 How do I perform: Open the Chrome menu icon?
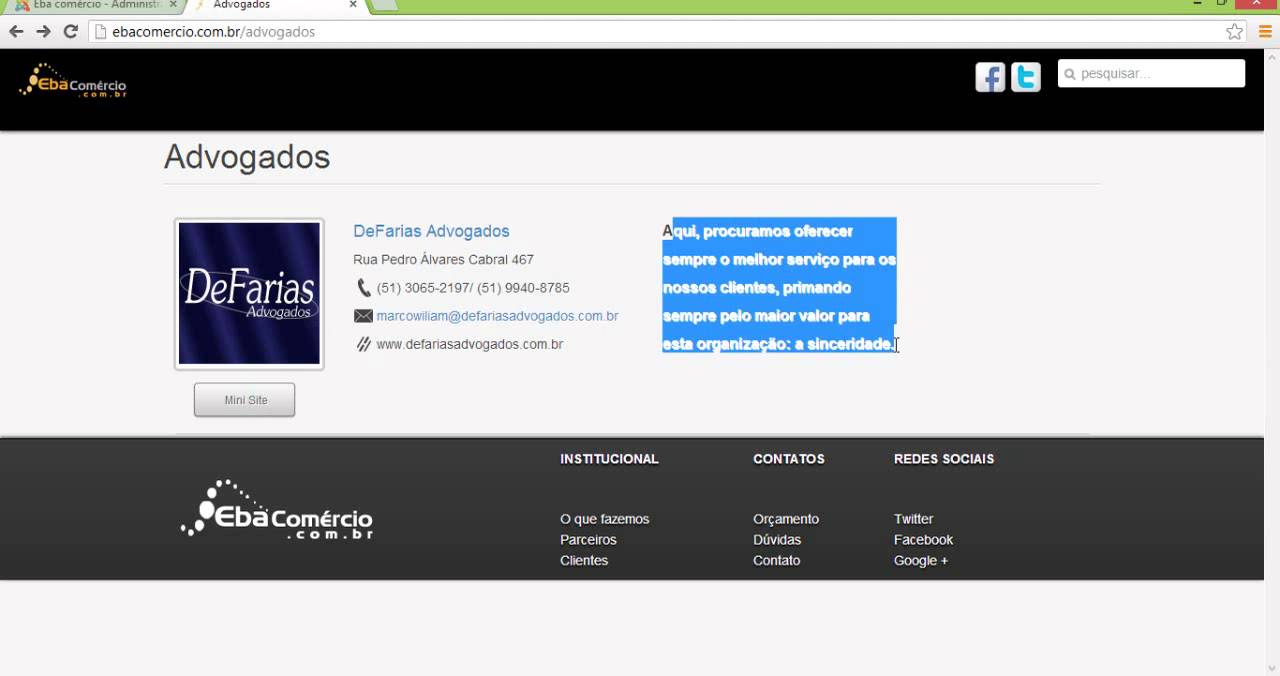click(x=1264, y=32)
